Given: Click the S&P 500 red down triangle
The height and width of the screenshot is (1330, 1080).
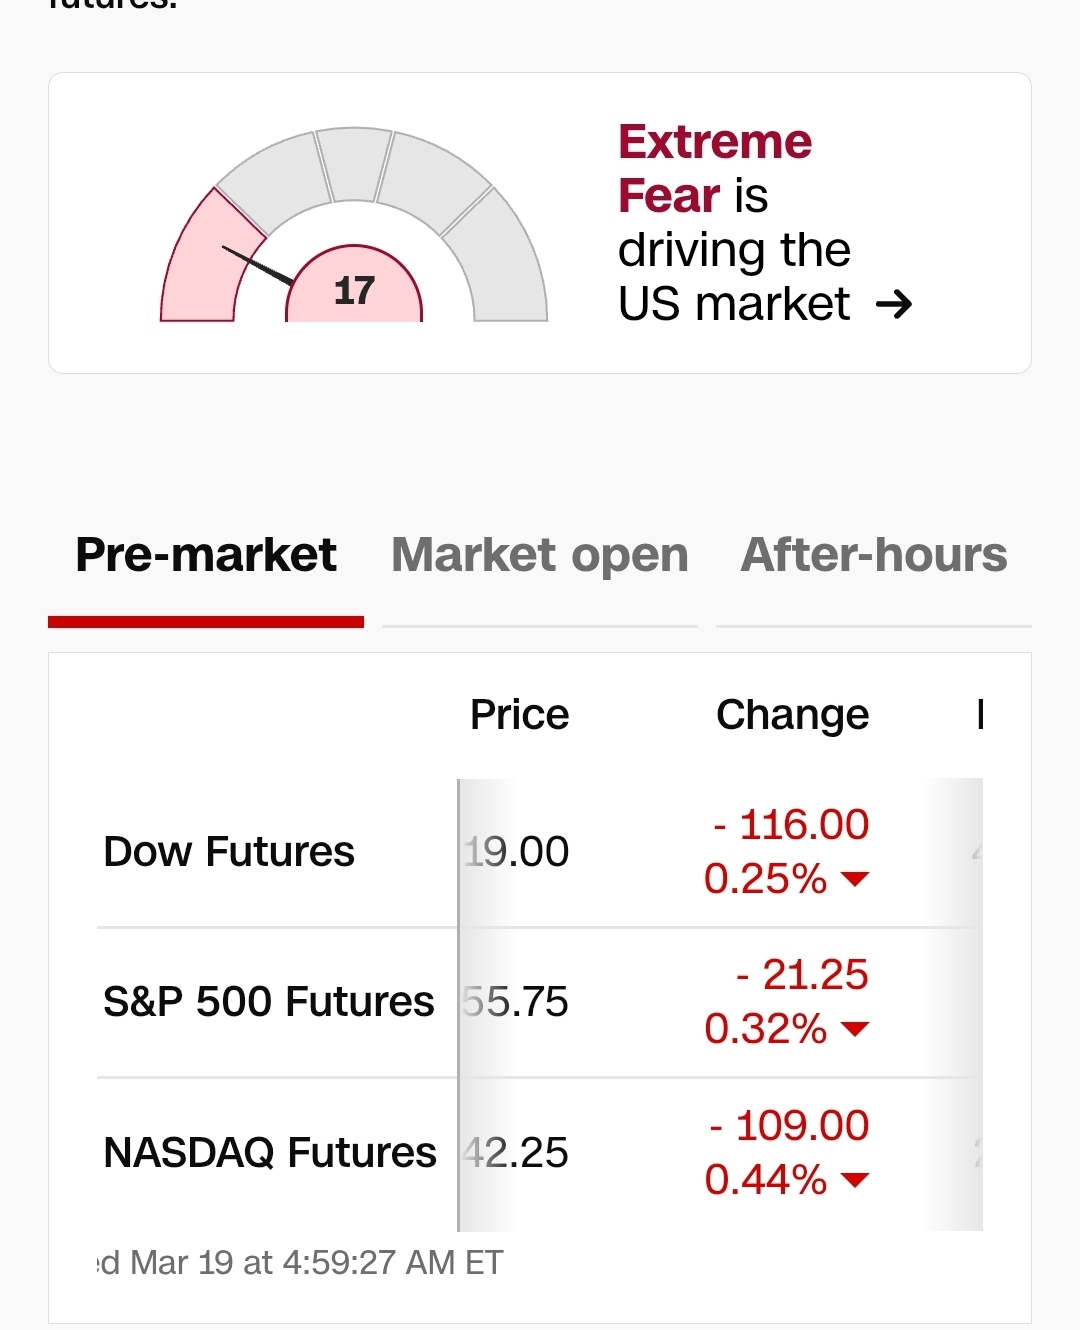Looking at the screenshot, I should pos(855,1029).
